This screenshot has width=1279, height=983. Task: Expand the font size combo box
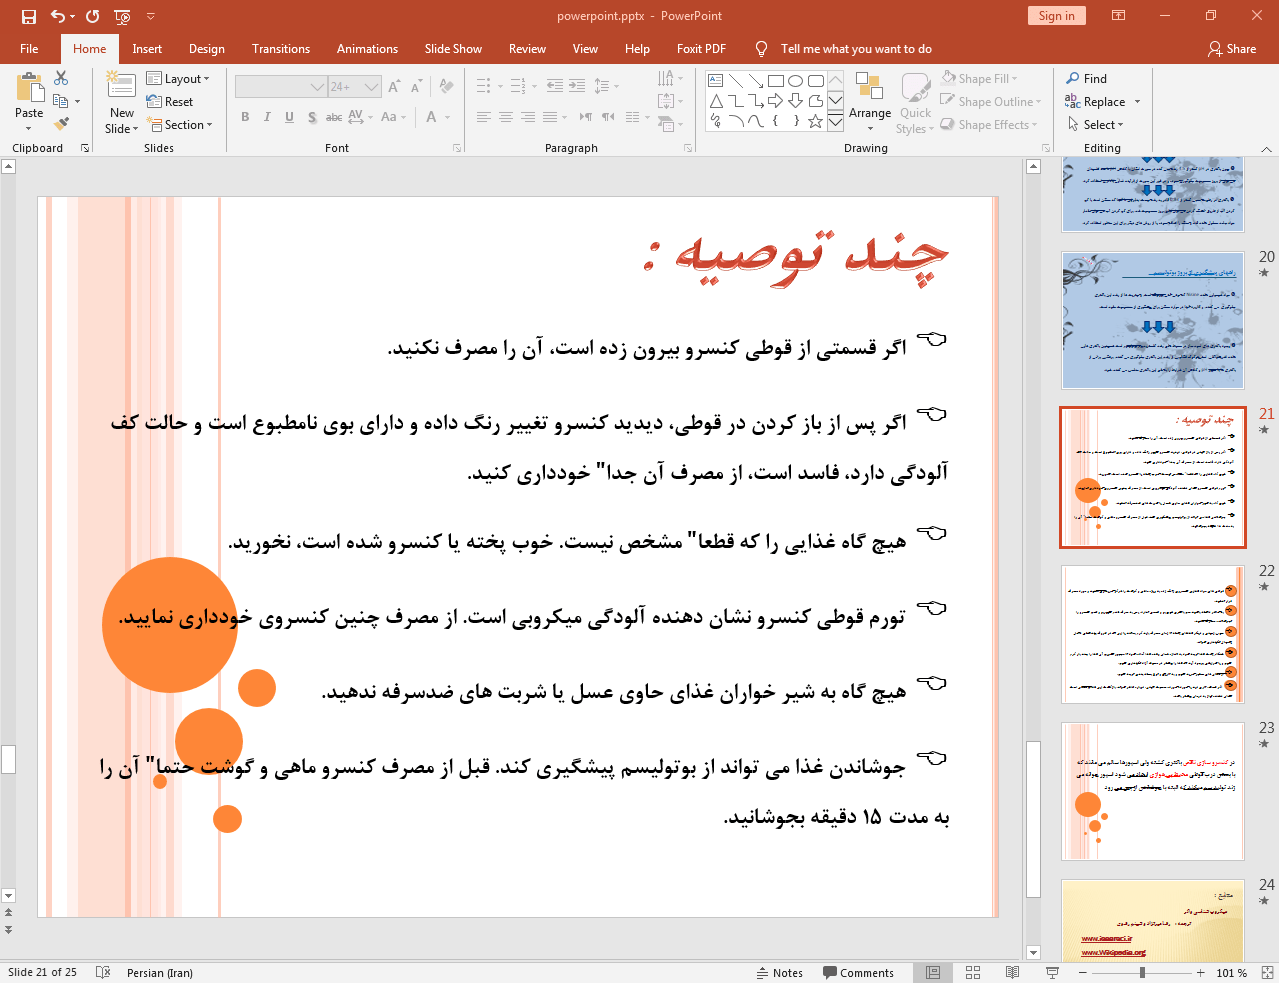[371, 87]
